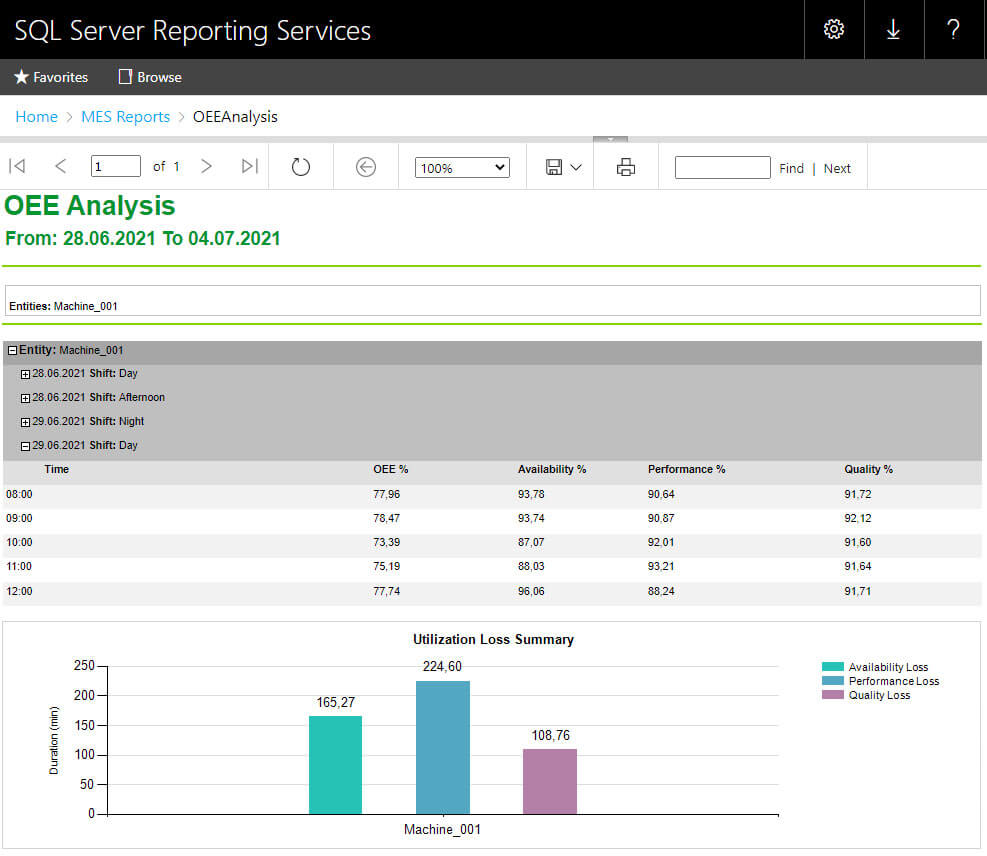Click the Performance Loss blue bar
The width and height of the screenshot is (987, 856).
click(443, 747)
